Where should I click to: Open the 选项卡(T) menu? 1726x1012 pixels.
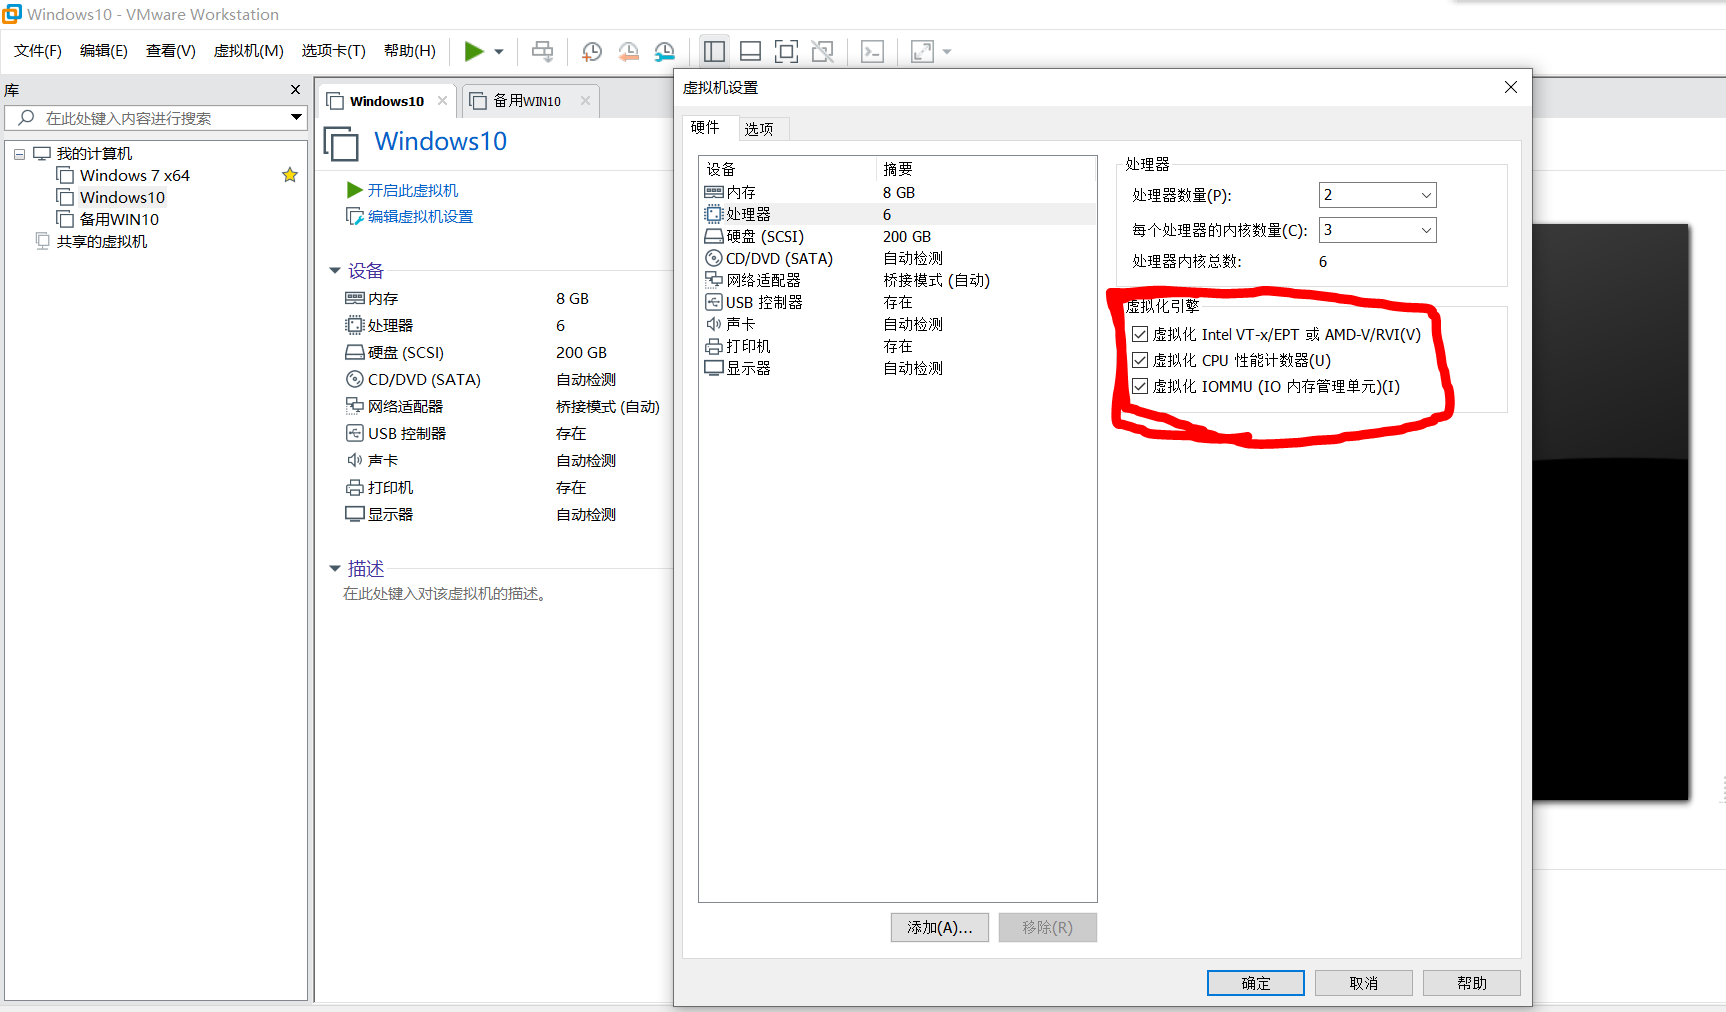(334, 51)
